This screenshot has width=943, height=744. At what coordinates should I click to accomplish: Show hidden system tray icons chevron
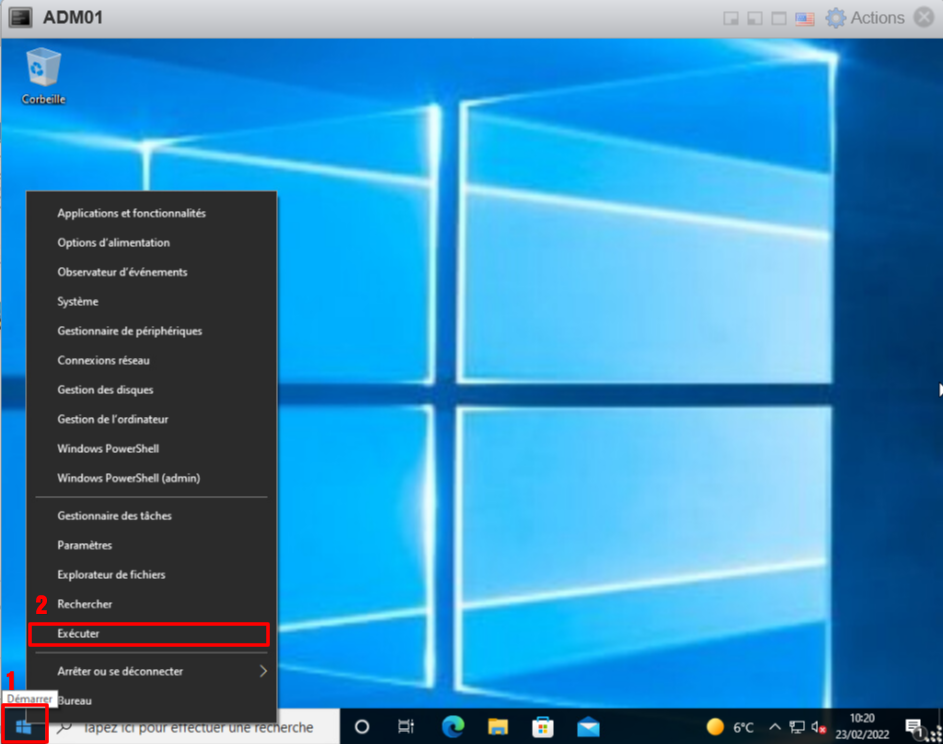(774, 727)
